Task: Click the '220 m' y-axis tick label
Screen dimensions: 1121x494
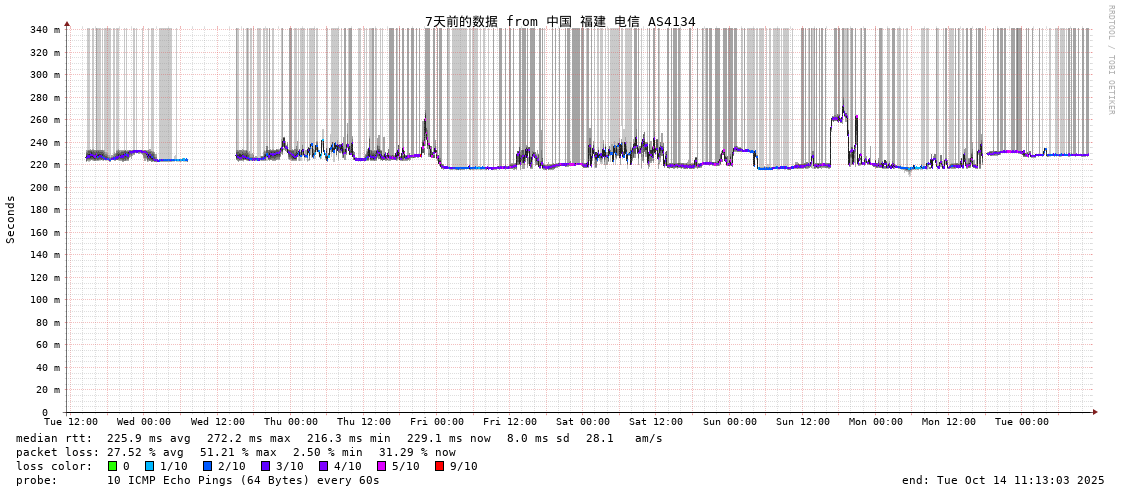Action: (x=44, y=165)
